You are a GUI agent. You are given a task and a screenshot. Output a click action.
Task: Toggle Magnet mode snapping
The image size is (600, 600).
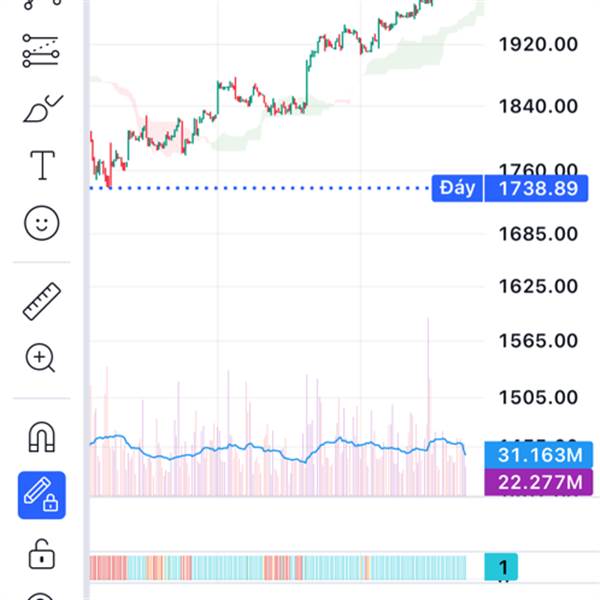click(41, 437)
